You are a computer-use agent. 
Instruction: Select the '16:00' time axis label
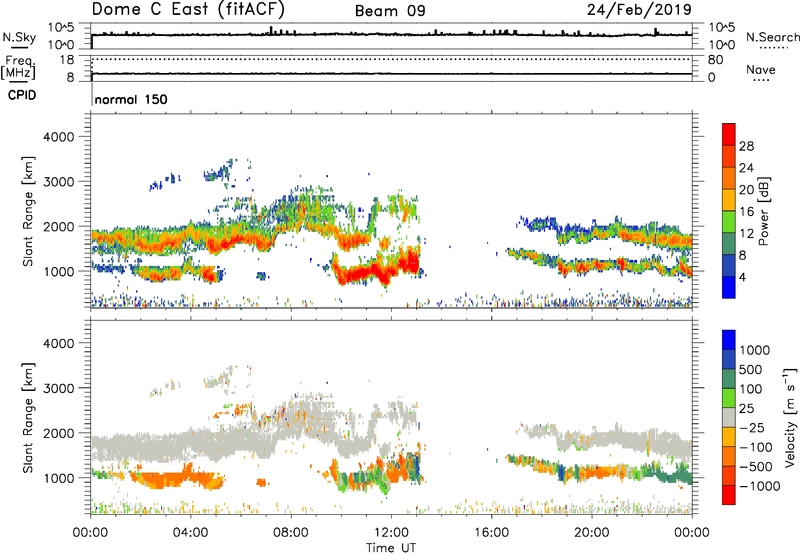coord(491,533)
